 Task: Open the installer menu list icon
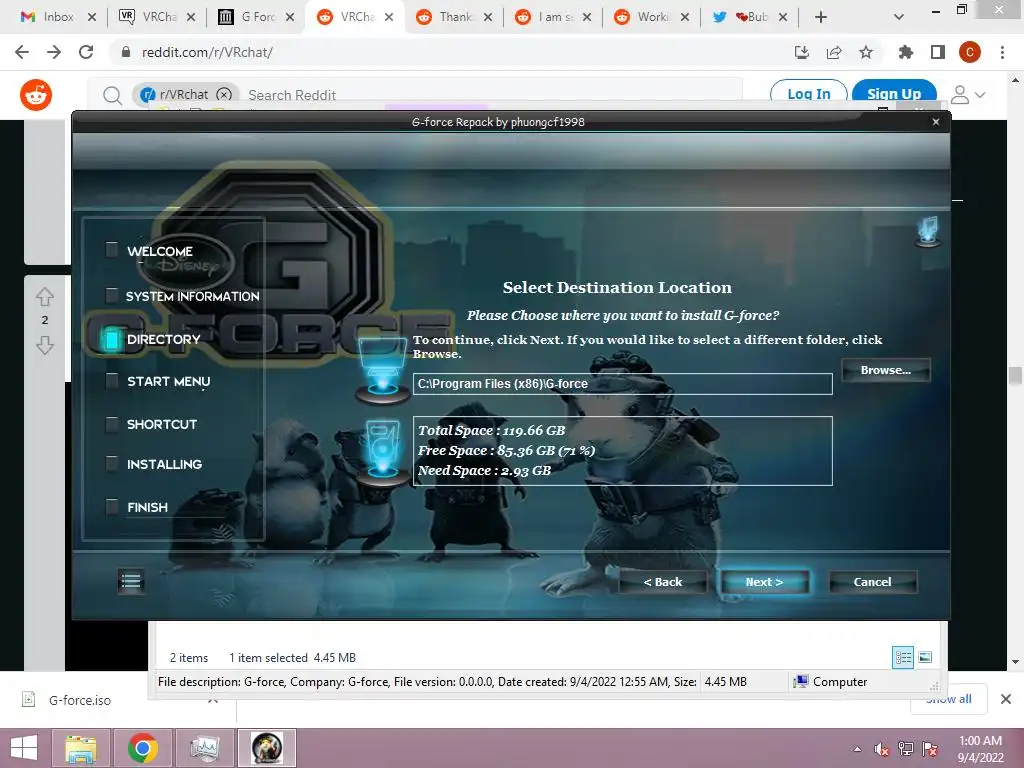[131, 581]
